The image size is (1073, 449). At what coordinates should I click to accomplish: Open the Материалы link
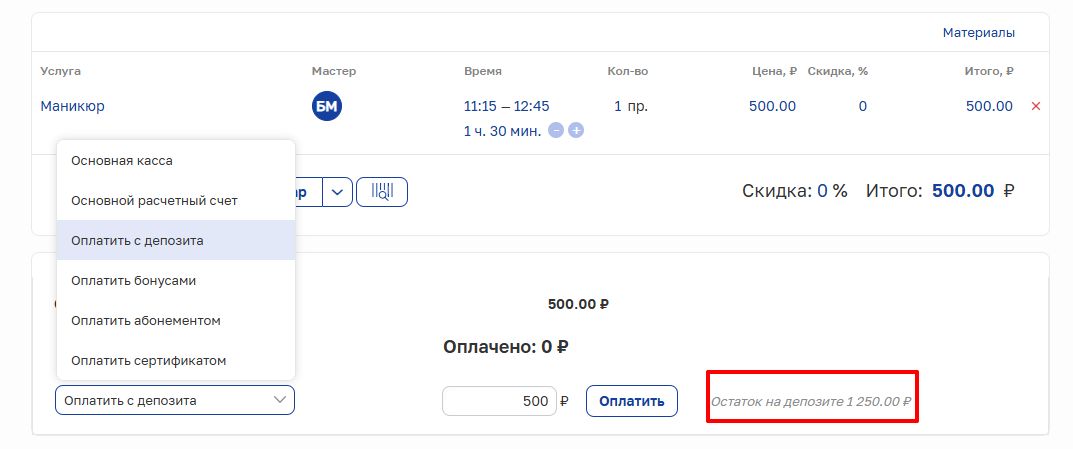(x=978, y=33)
